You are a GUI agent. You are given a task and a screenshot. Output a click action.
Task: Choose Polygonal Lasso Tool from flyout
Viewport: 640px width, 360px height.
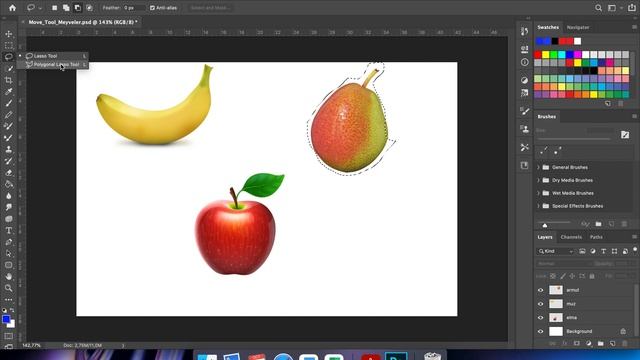tap(52, 64)
